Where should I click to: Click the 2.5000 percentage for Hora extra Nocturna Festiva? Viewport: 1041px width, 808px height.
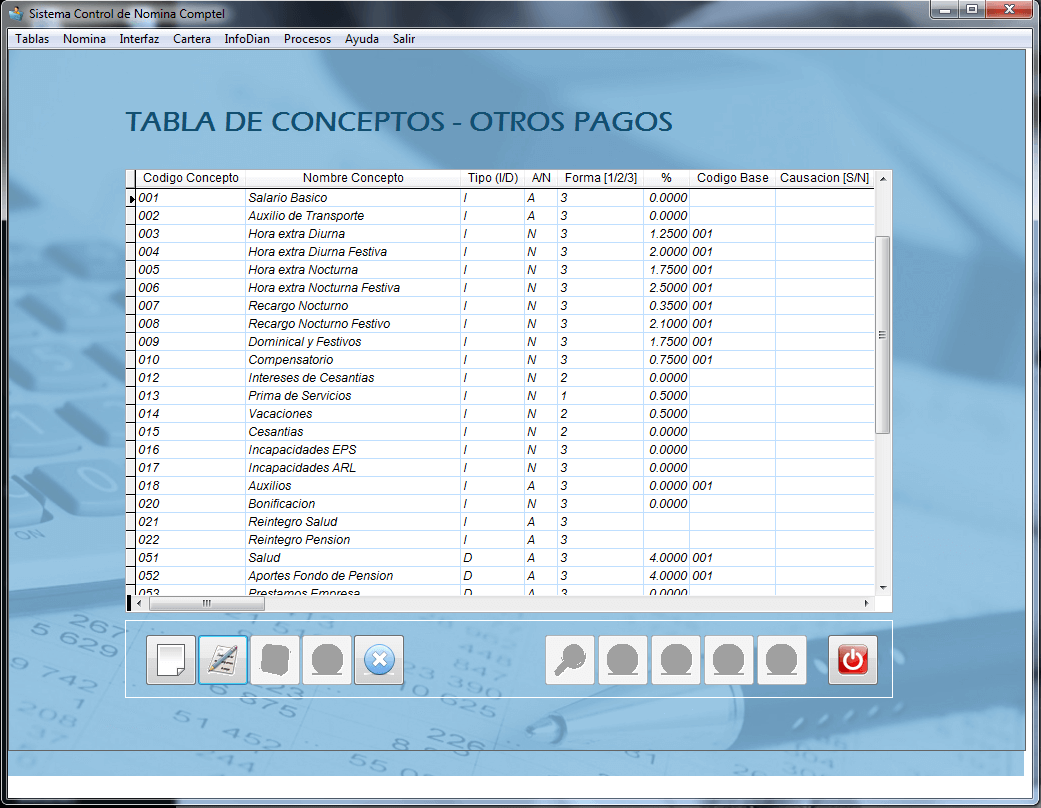pos(667,288)
